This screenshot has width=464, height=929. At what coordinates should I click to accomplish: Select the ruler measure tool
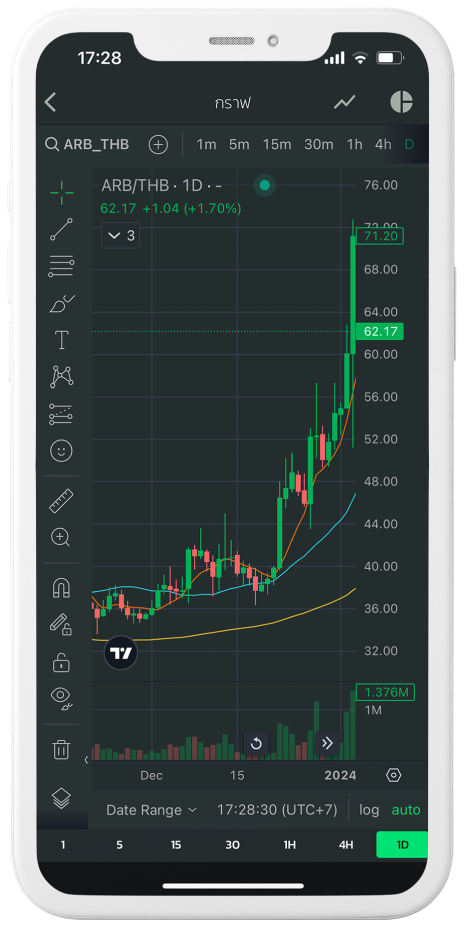click(x=61, y=500)
